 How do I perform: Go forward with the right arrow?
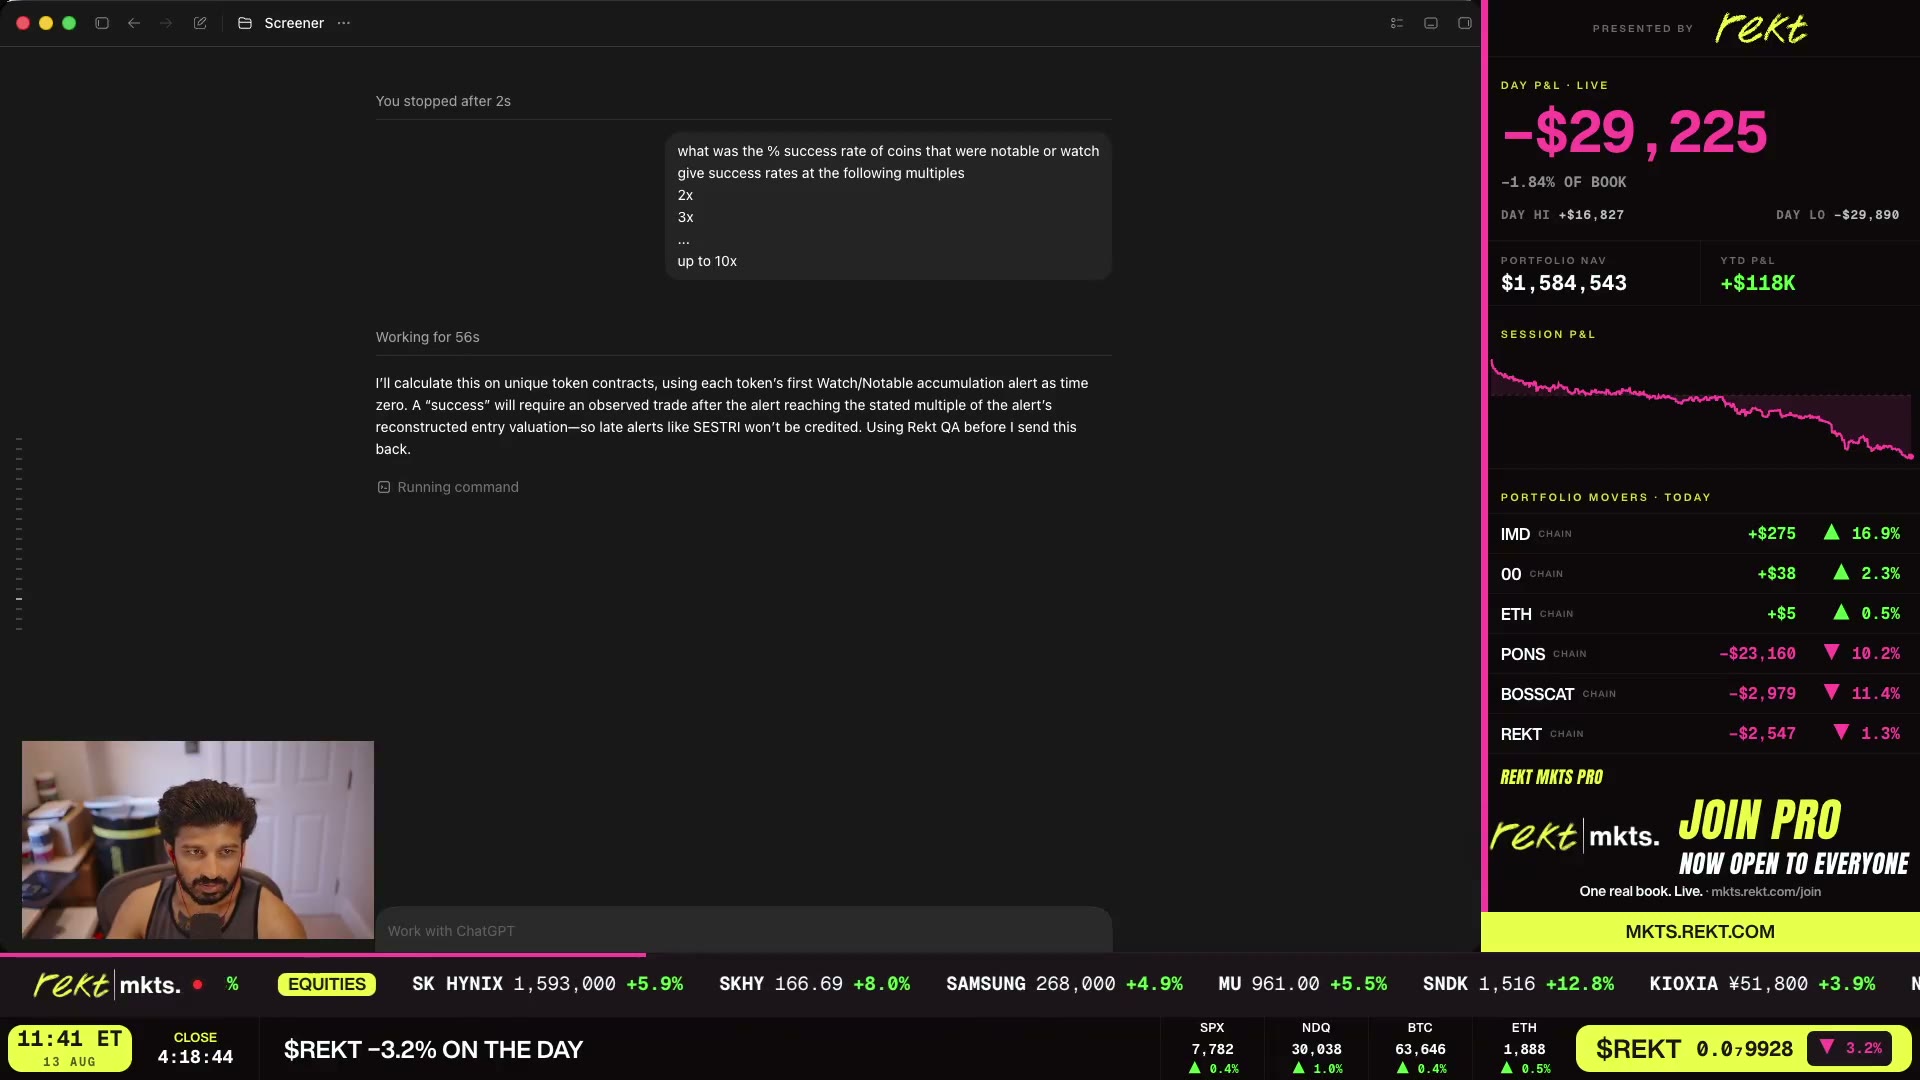pos(166,23)
